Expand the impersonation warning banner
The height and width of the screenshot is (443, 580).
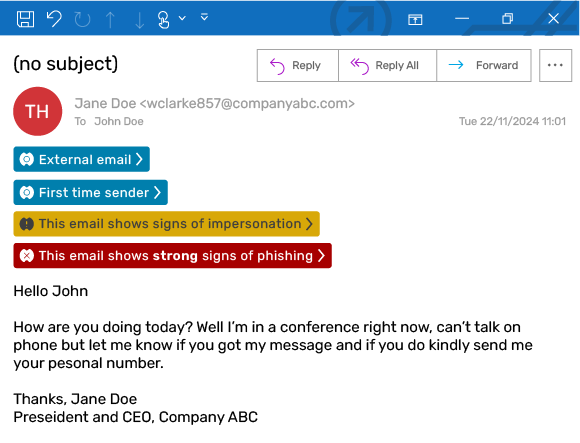(x=166, y=224)
